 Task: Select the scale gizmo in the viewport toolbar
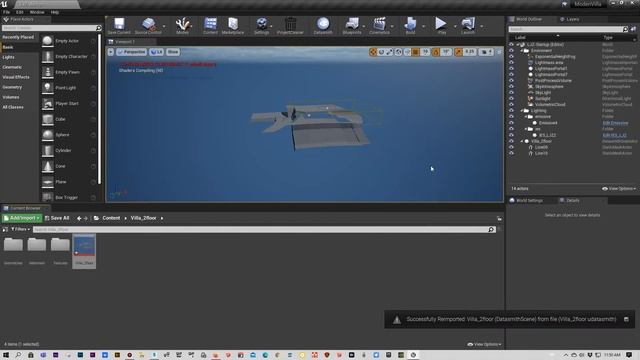(x=389, y=52)
